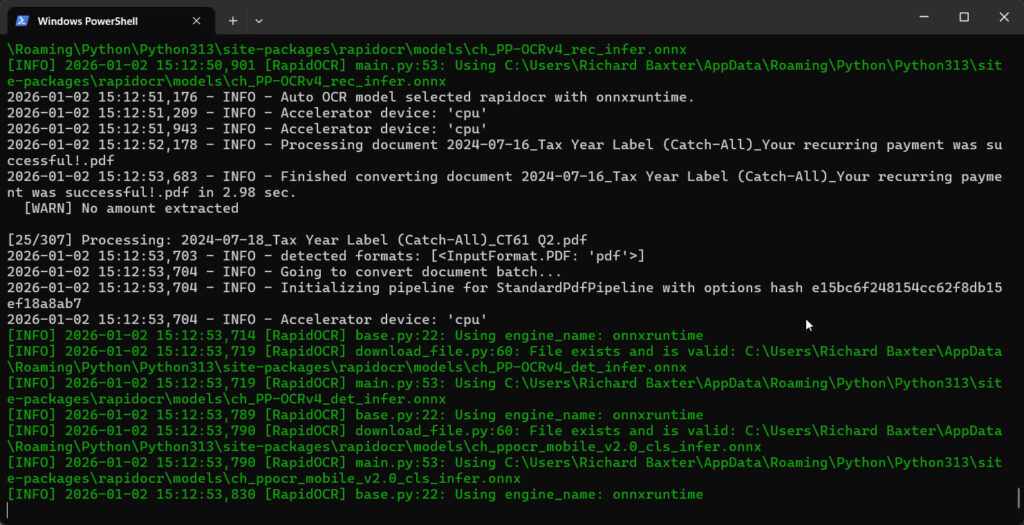This screenshot has height=525, width=1024.
Task: Select the Windows PowerShell tab title
Action: (86, 19)
